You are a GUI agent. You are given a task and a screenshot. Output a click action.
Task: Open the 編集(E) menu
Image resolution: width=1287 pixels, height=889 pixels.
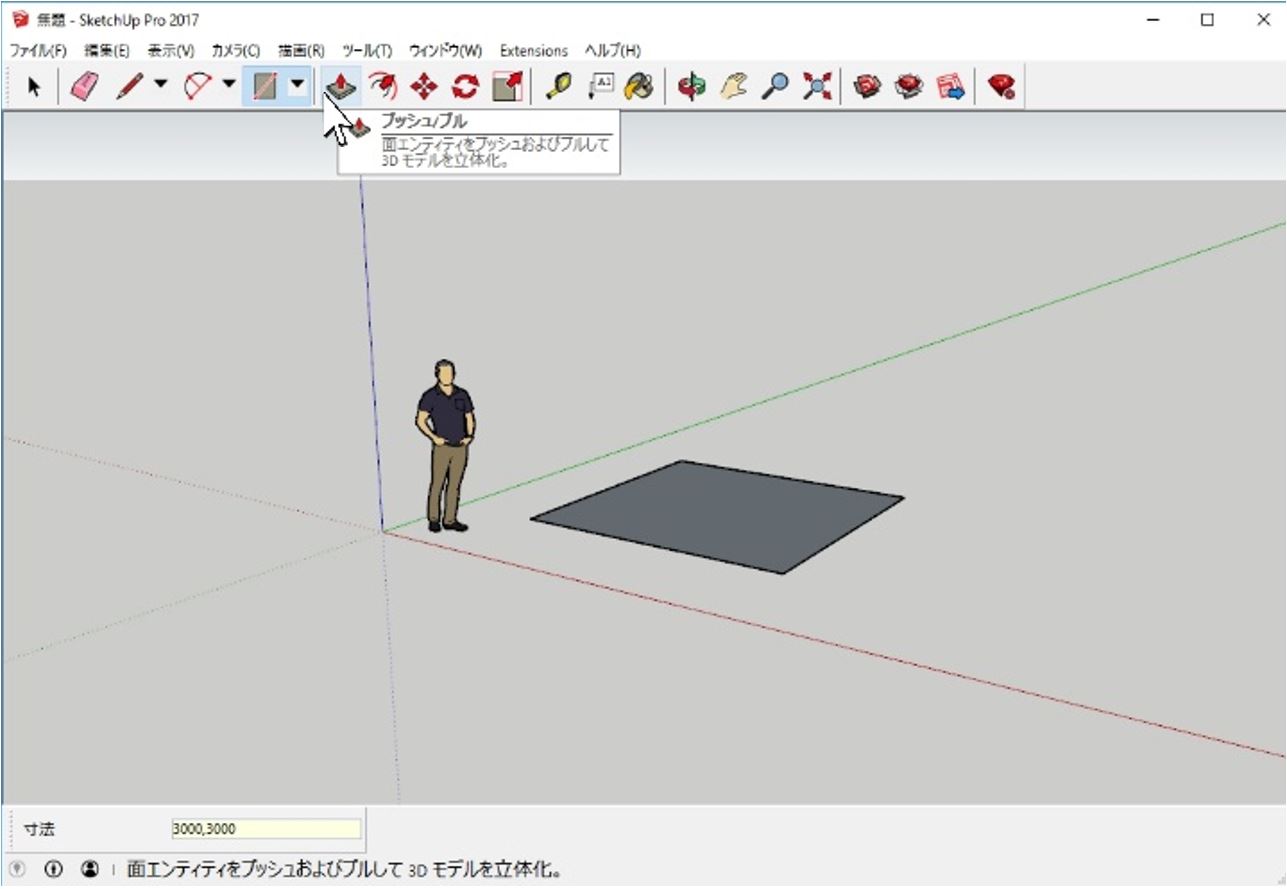(107, 50)
